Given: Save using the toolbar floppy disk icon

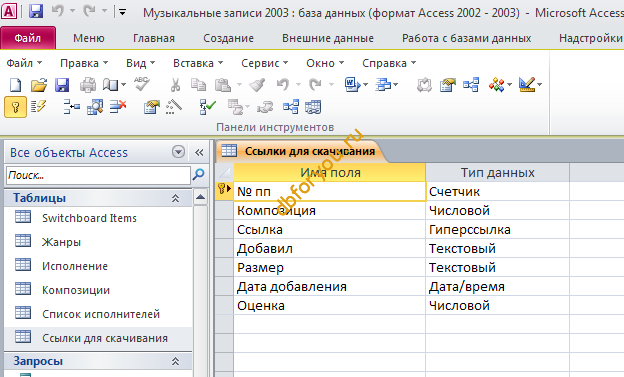Looking at the screenshot, I should pos(62,85).
